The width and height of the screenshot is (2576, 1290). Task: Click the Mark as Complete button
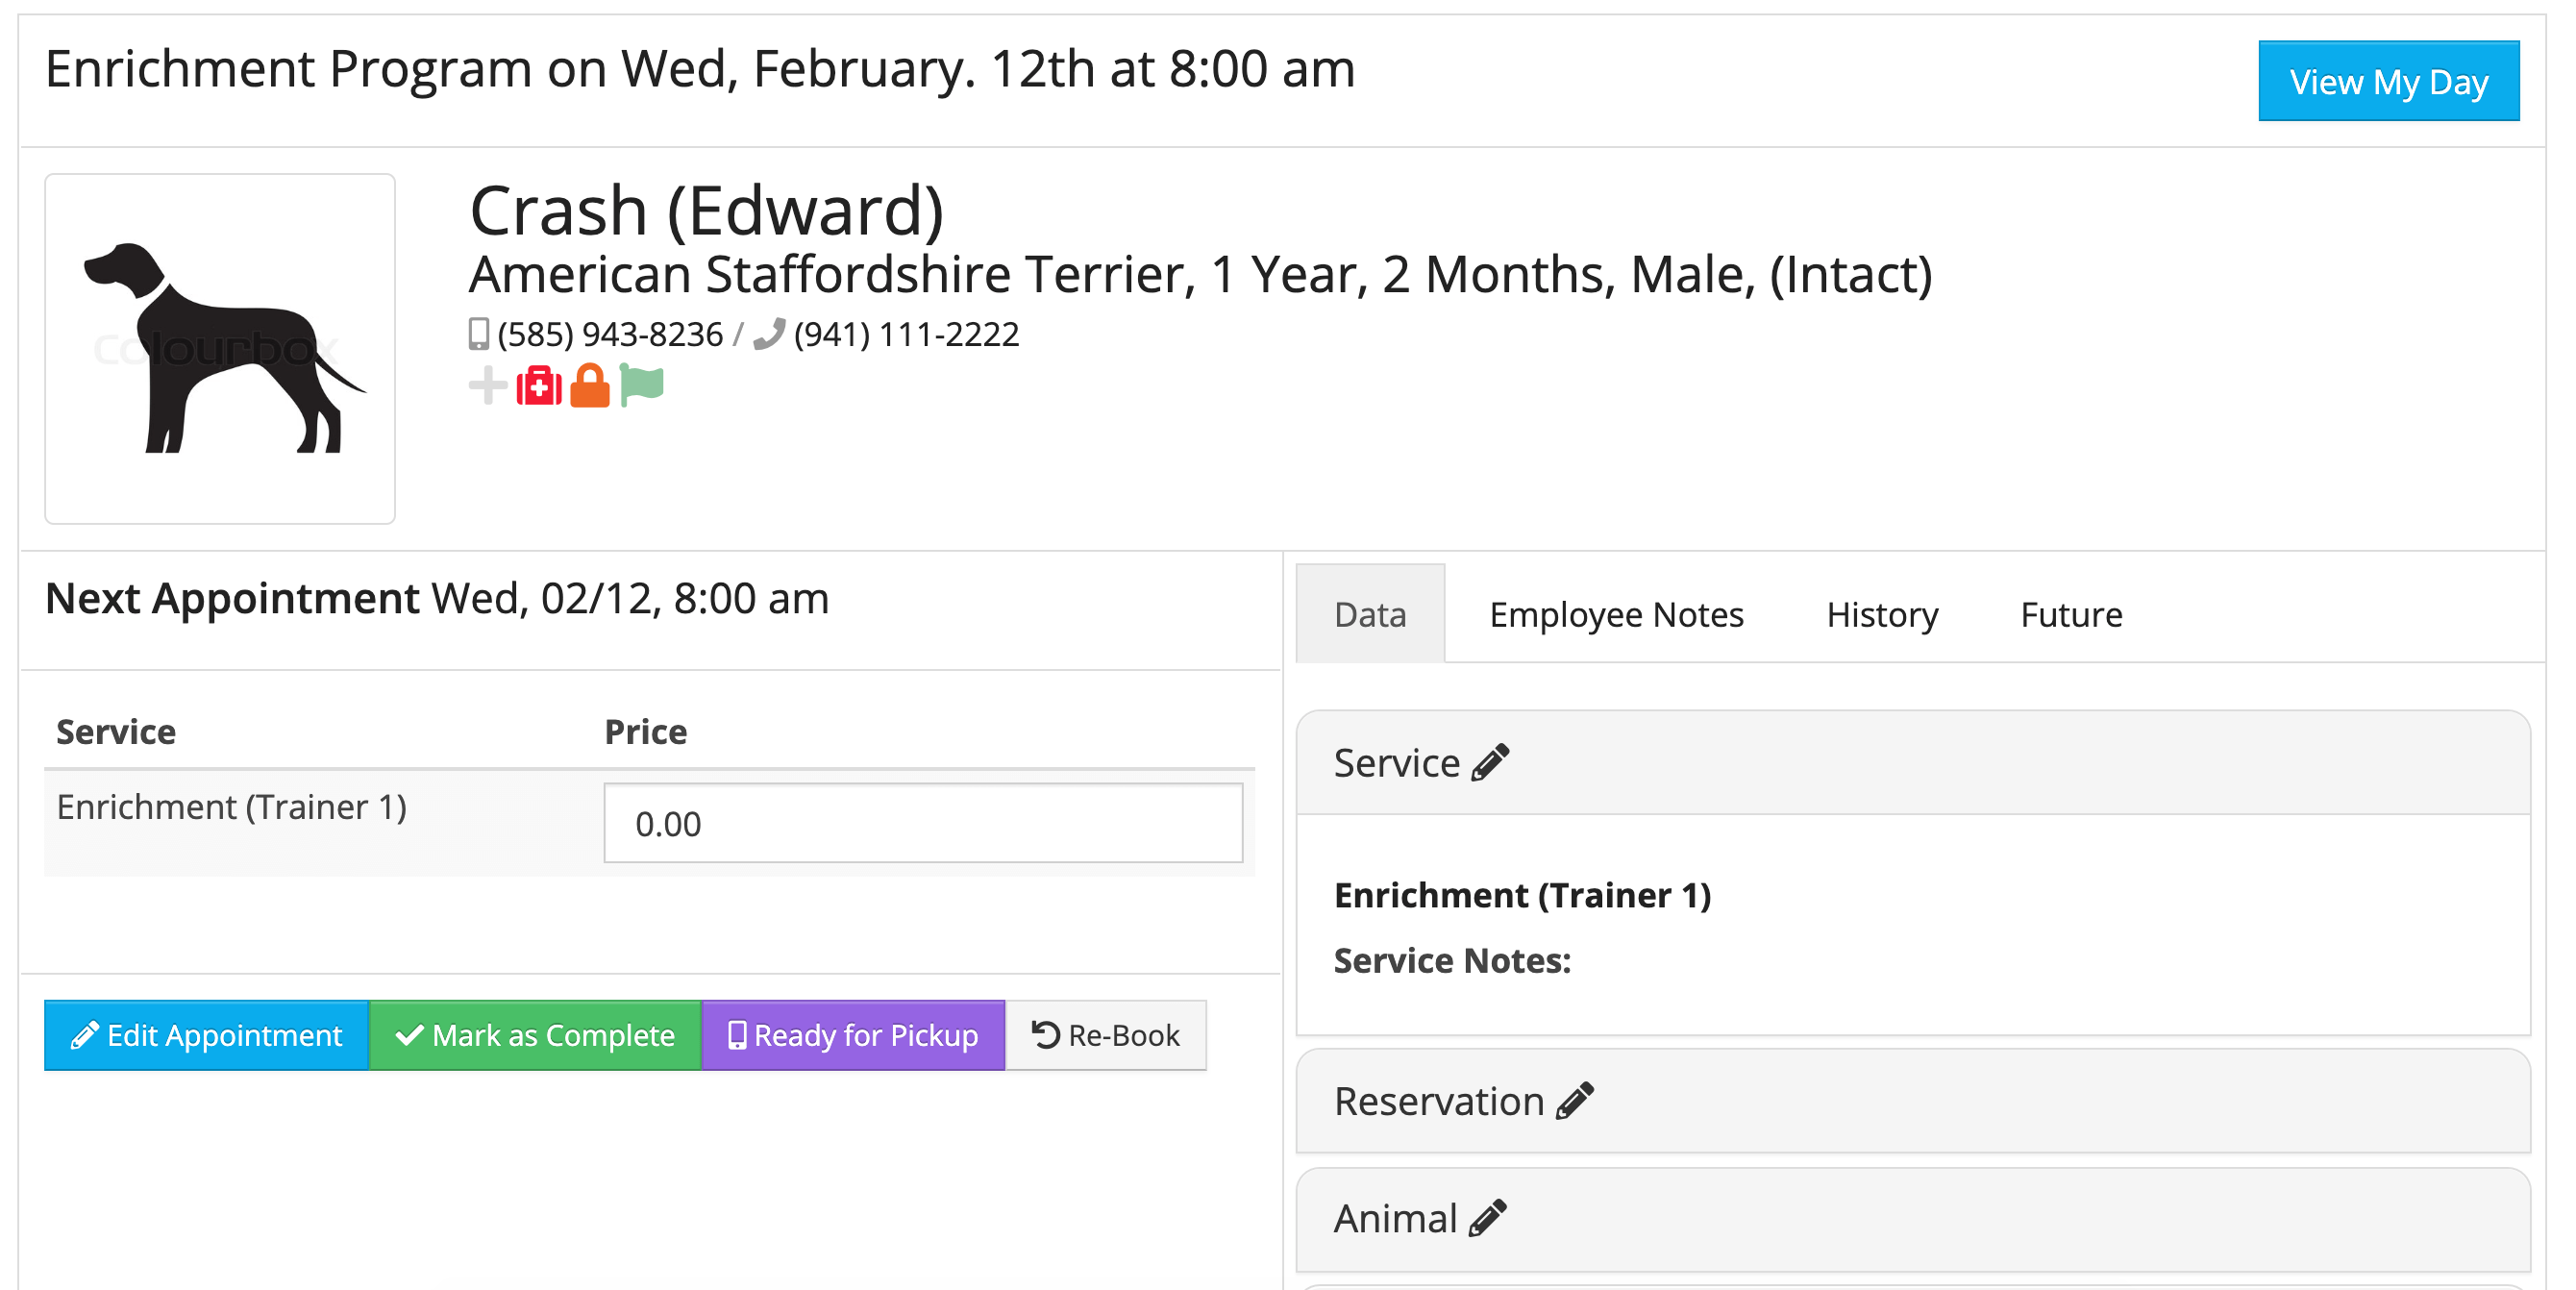535,1034
